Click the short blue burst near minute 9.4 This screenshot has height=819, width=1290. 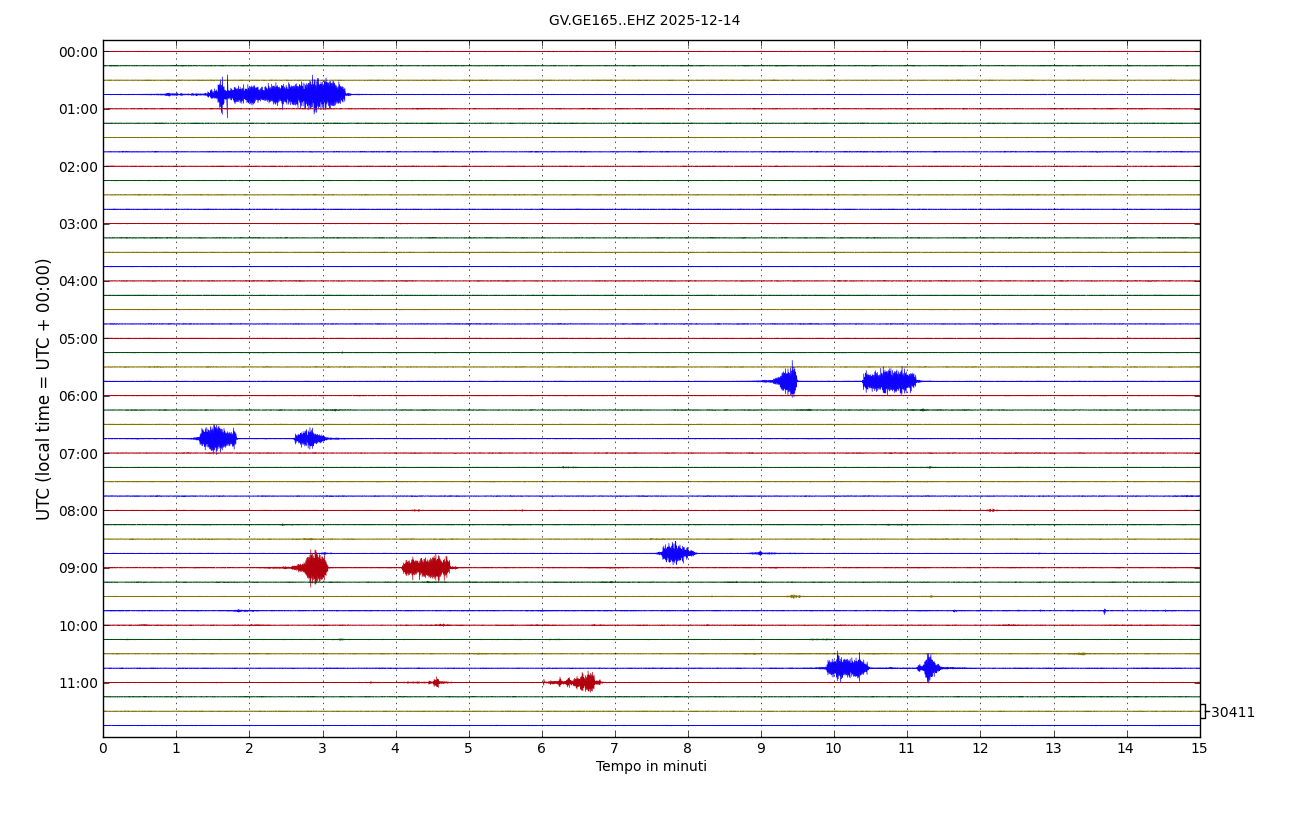point(788,381)
